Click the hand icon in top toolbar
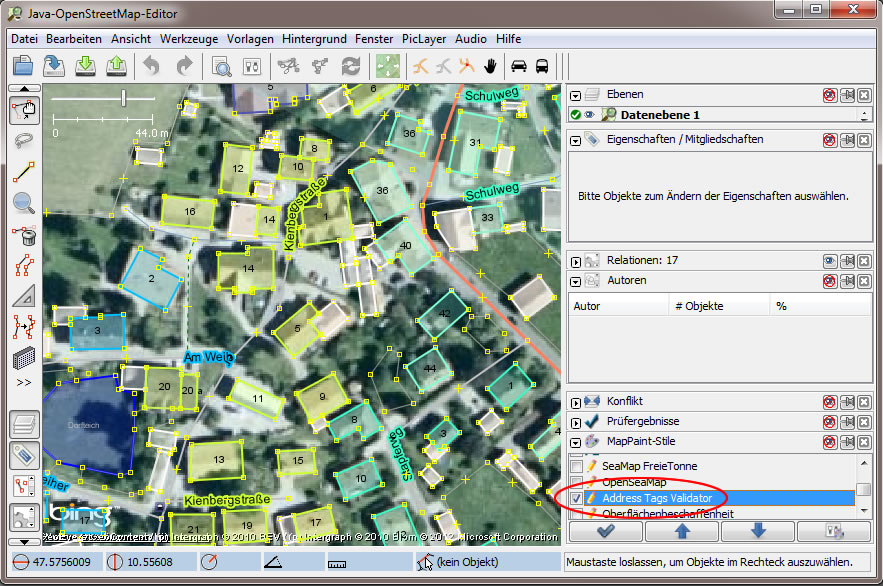The height and width of the screenshot is (586, 883). [490, 66]
